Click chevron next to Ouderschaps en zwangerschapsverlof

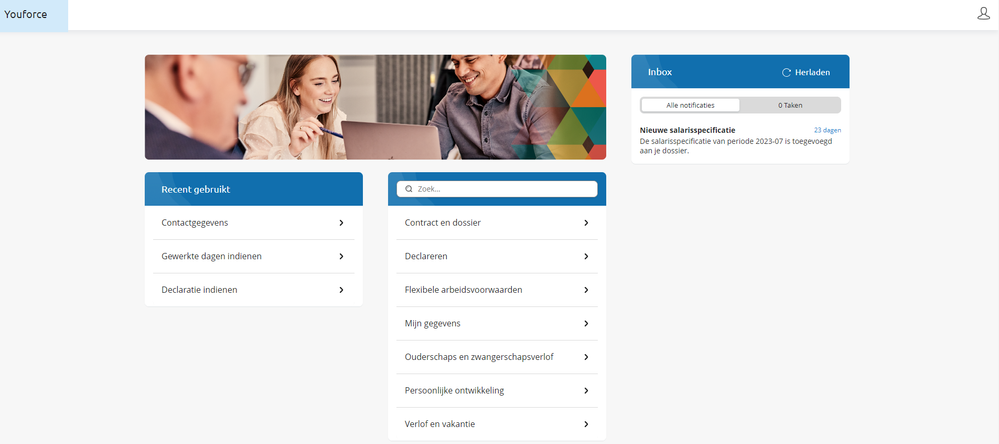586,357
